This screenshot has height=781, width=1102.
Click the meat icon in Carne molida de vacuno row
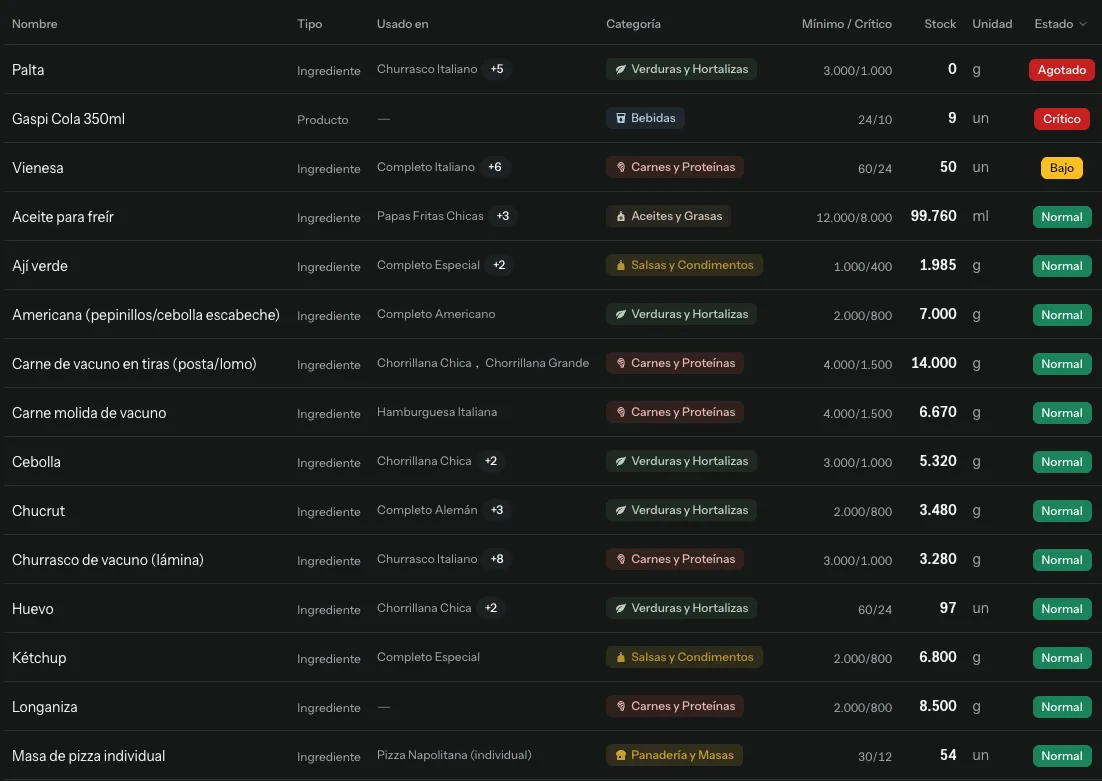click(x=621, y=413)
